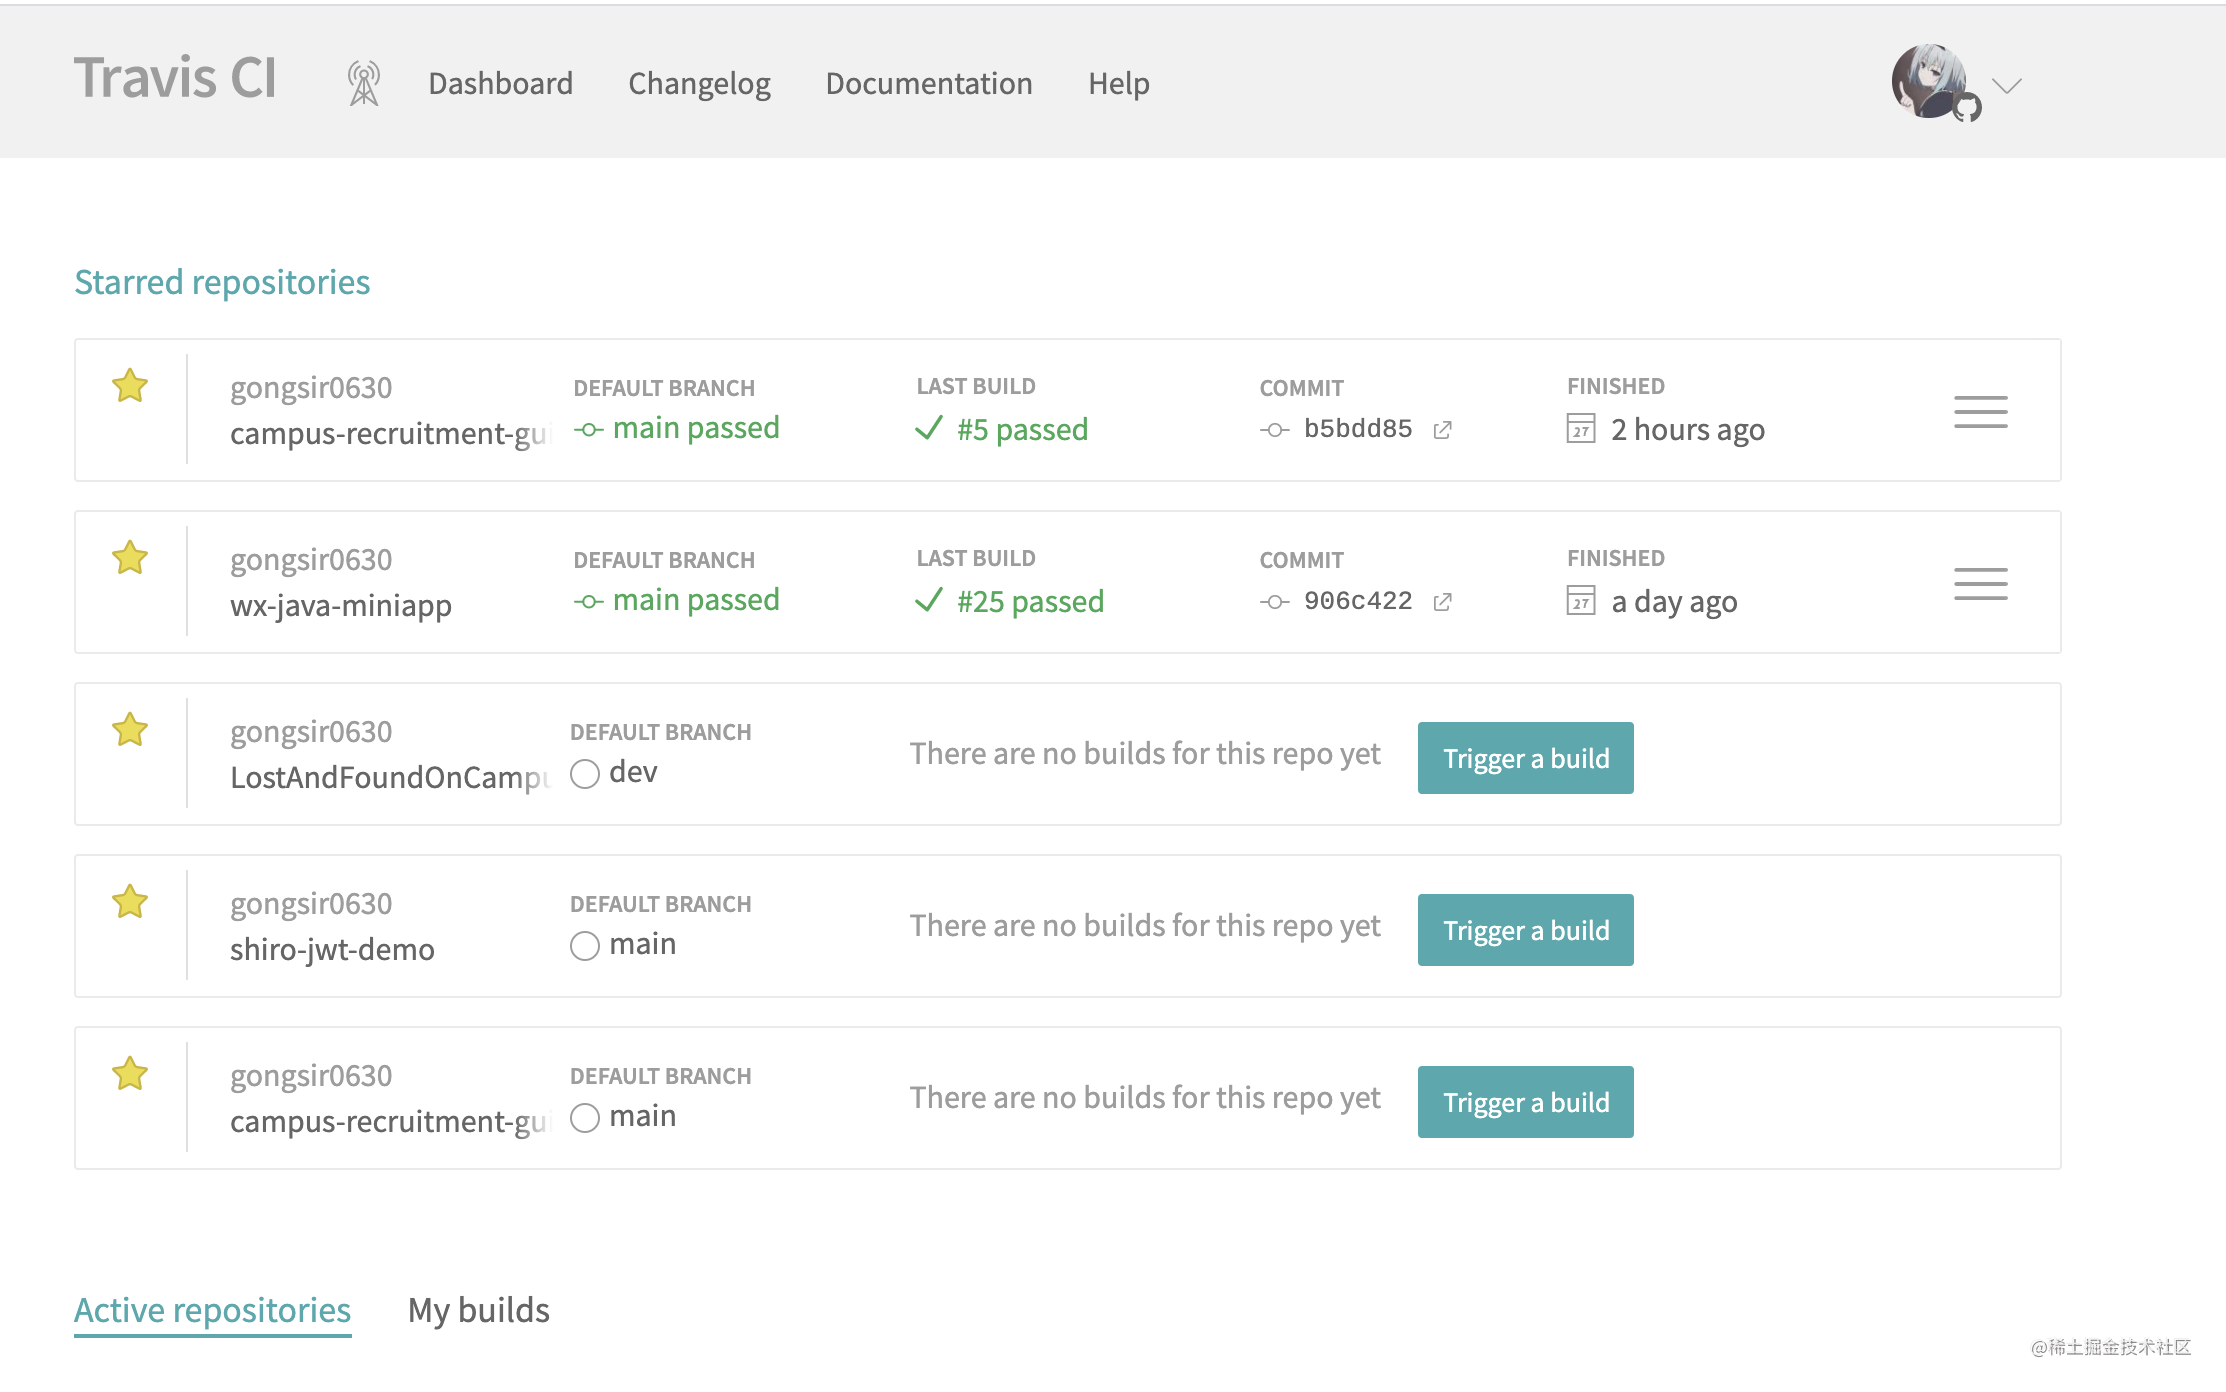Image resolution: width=2226 pixels, height=1392 pixels.
Task: Click the star on first campus-recruitment repo
Action: [130, 386]
